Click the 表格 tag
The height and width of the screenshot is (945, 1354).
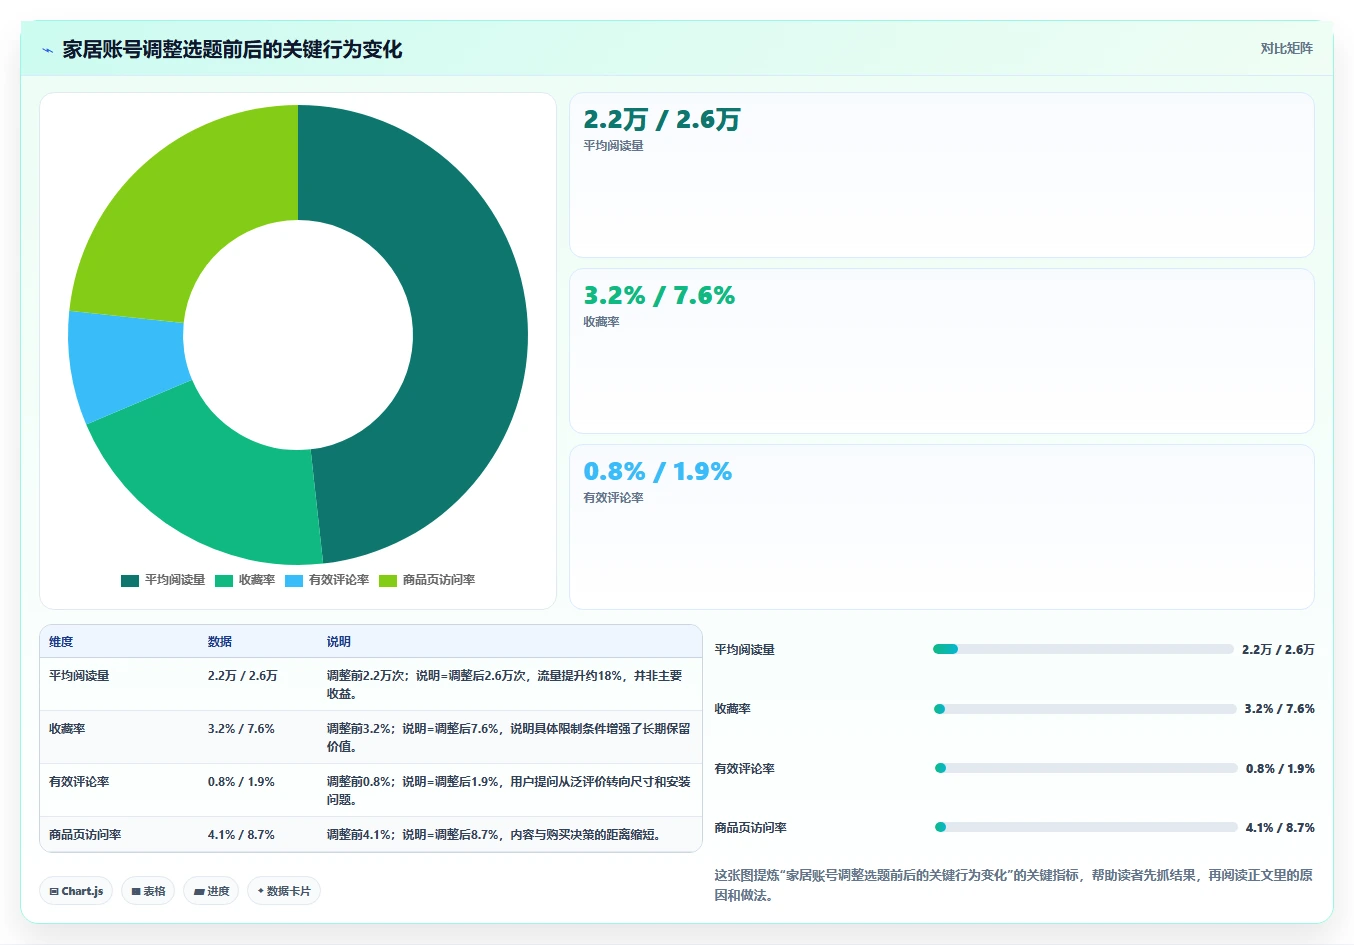pyautogui.click(x=149, y=891)
